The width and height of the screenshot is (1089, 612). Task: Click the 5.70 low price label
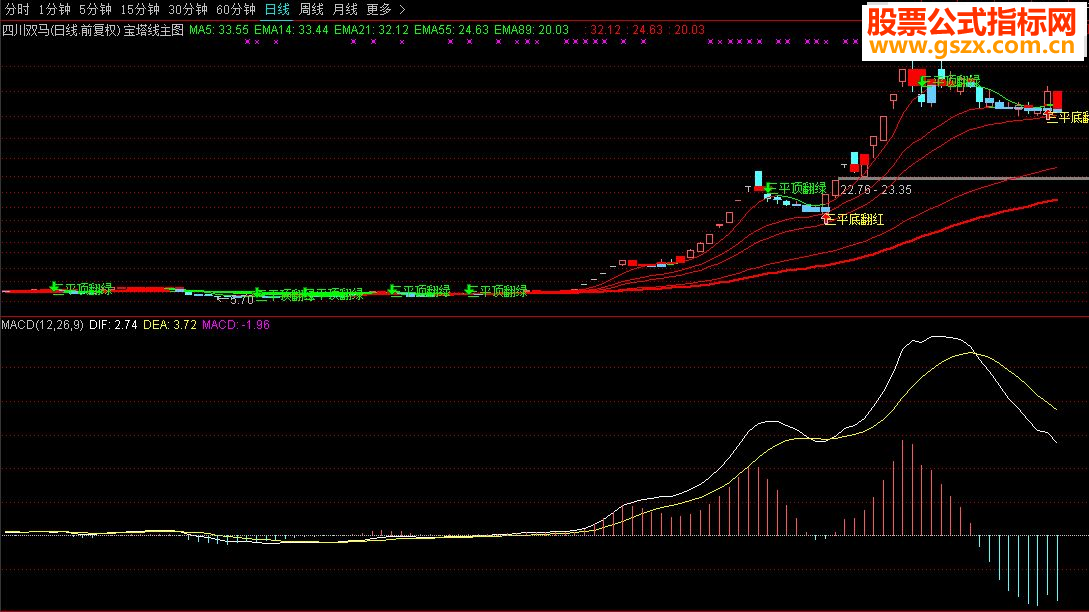coord(241,300)
